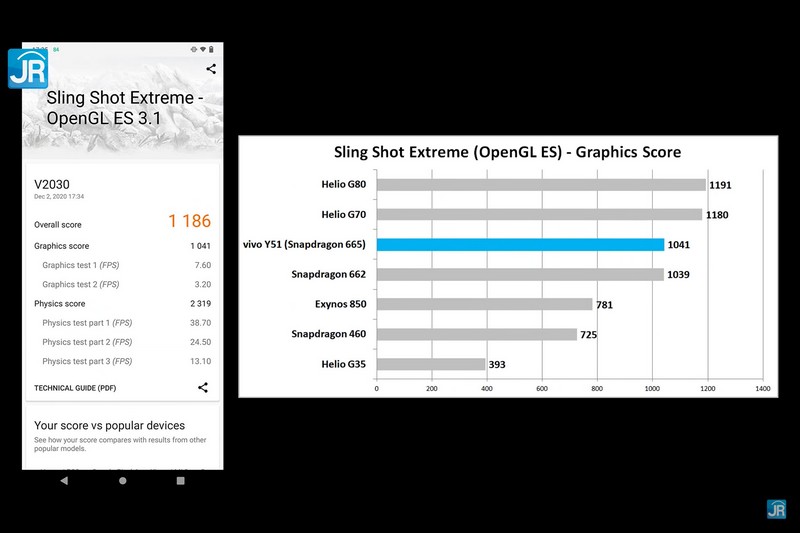This screenshot has height=533, width=800.
Task: Click the large JR logo overlapping the phone screen
Action: point(27,68)
